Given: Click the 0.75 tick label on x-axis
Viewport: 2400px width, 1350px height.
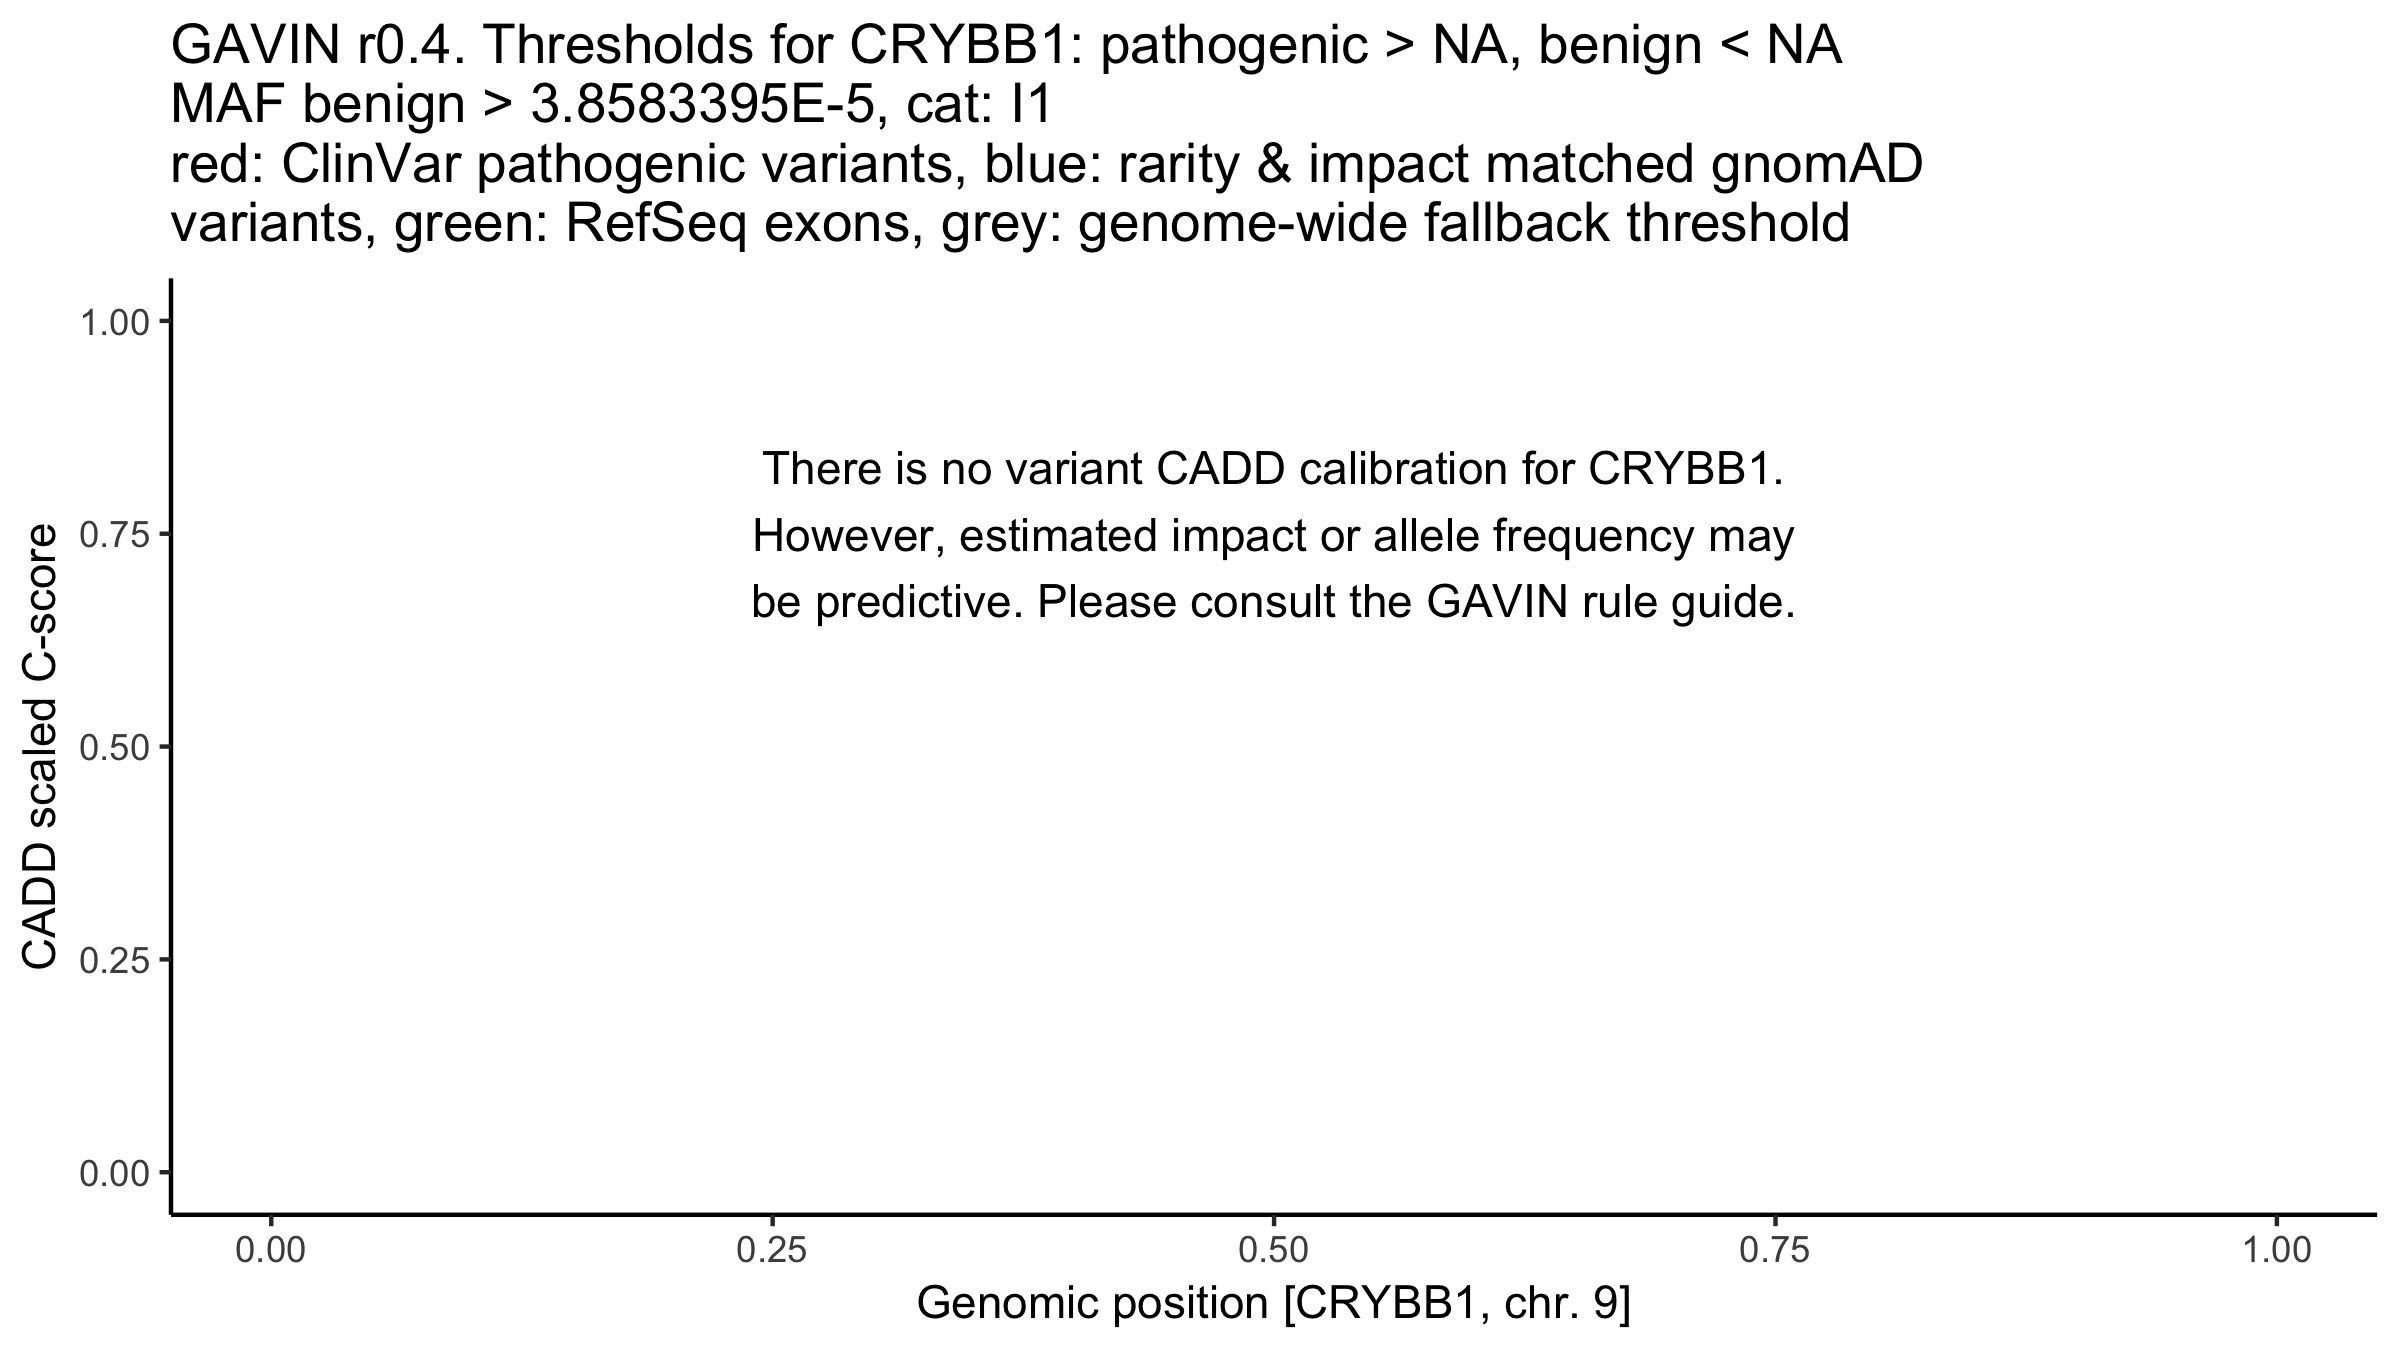Looking at the screenshot, I should [x=1775, y=1251].
